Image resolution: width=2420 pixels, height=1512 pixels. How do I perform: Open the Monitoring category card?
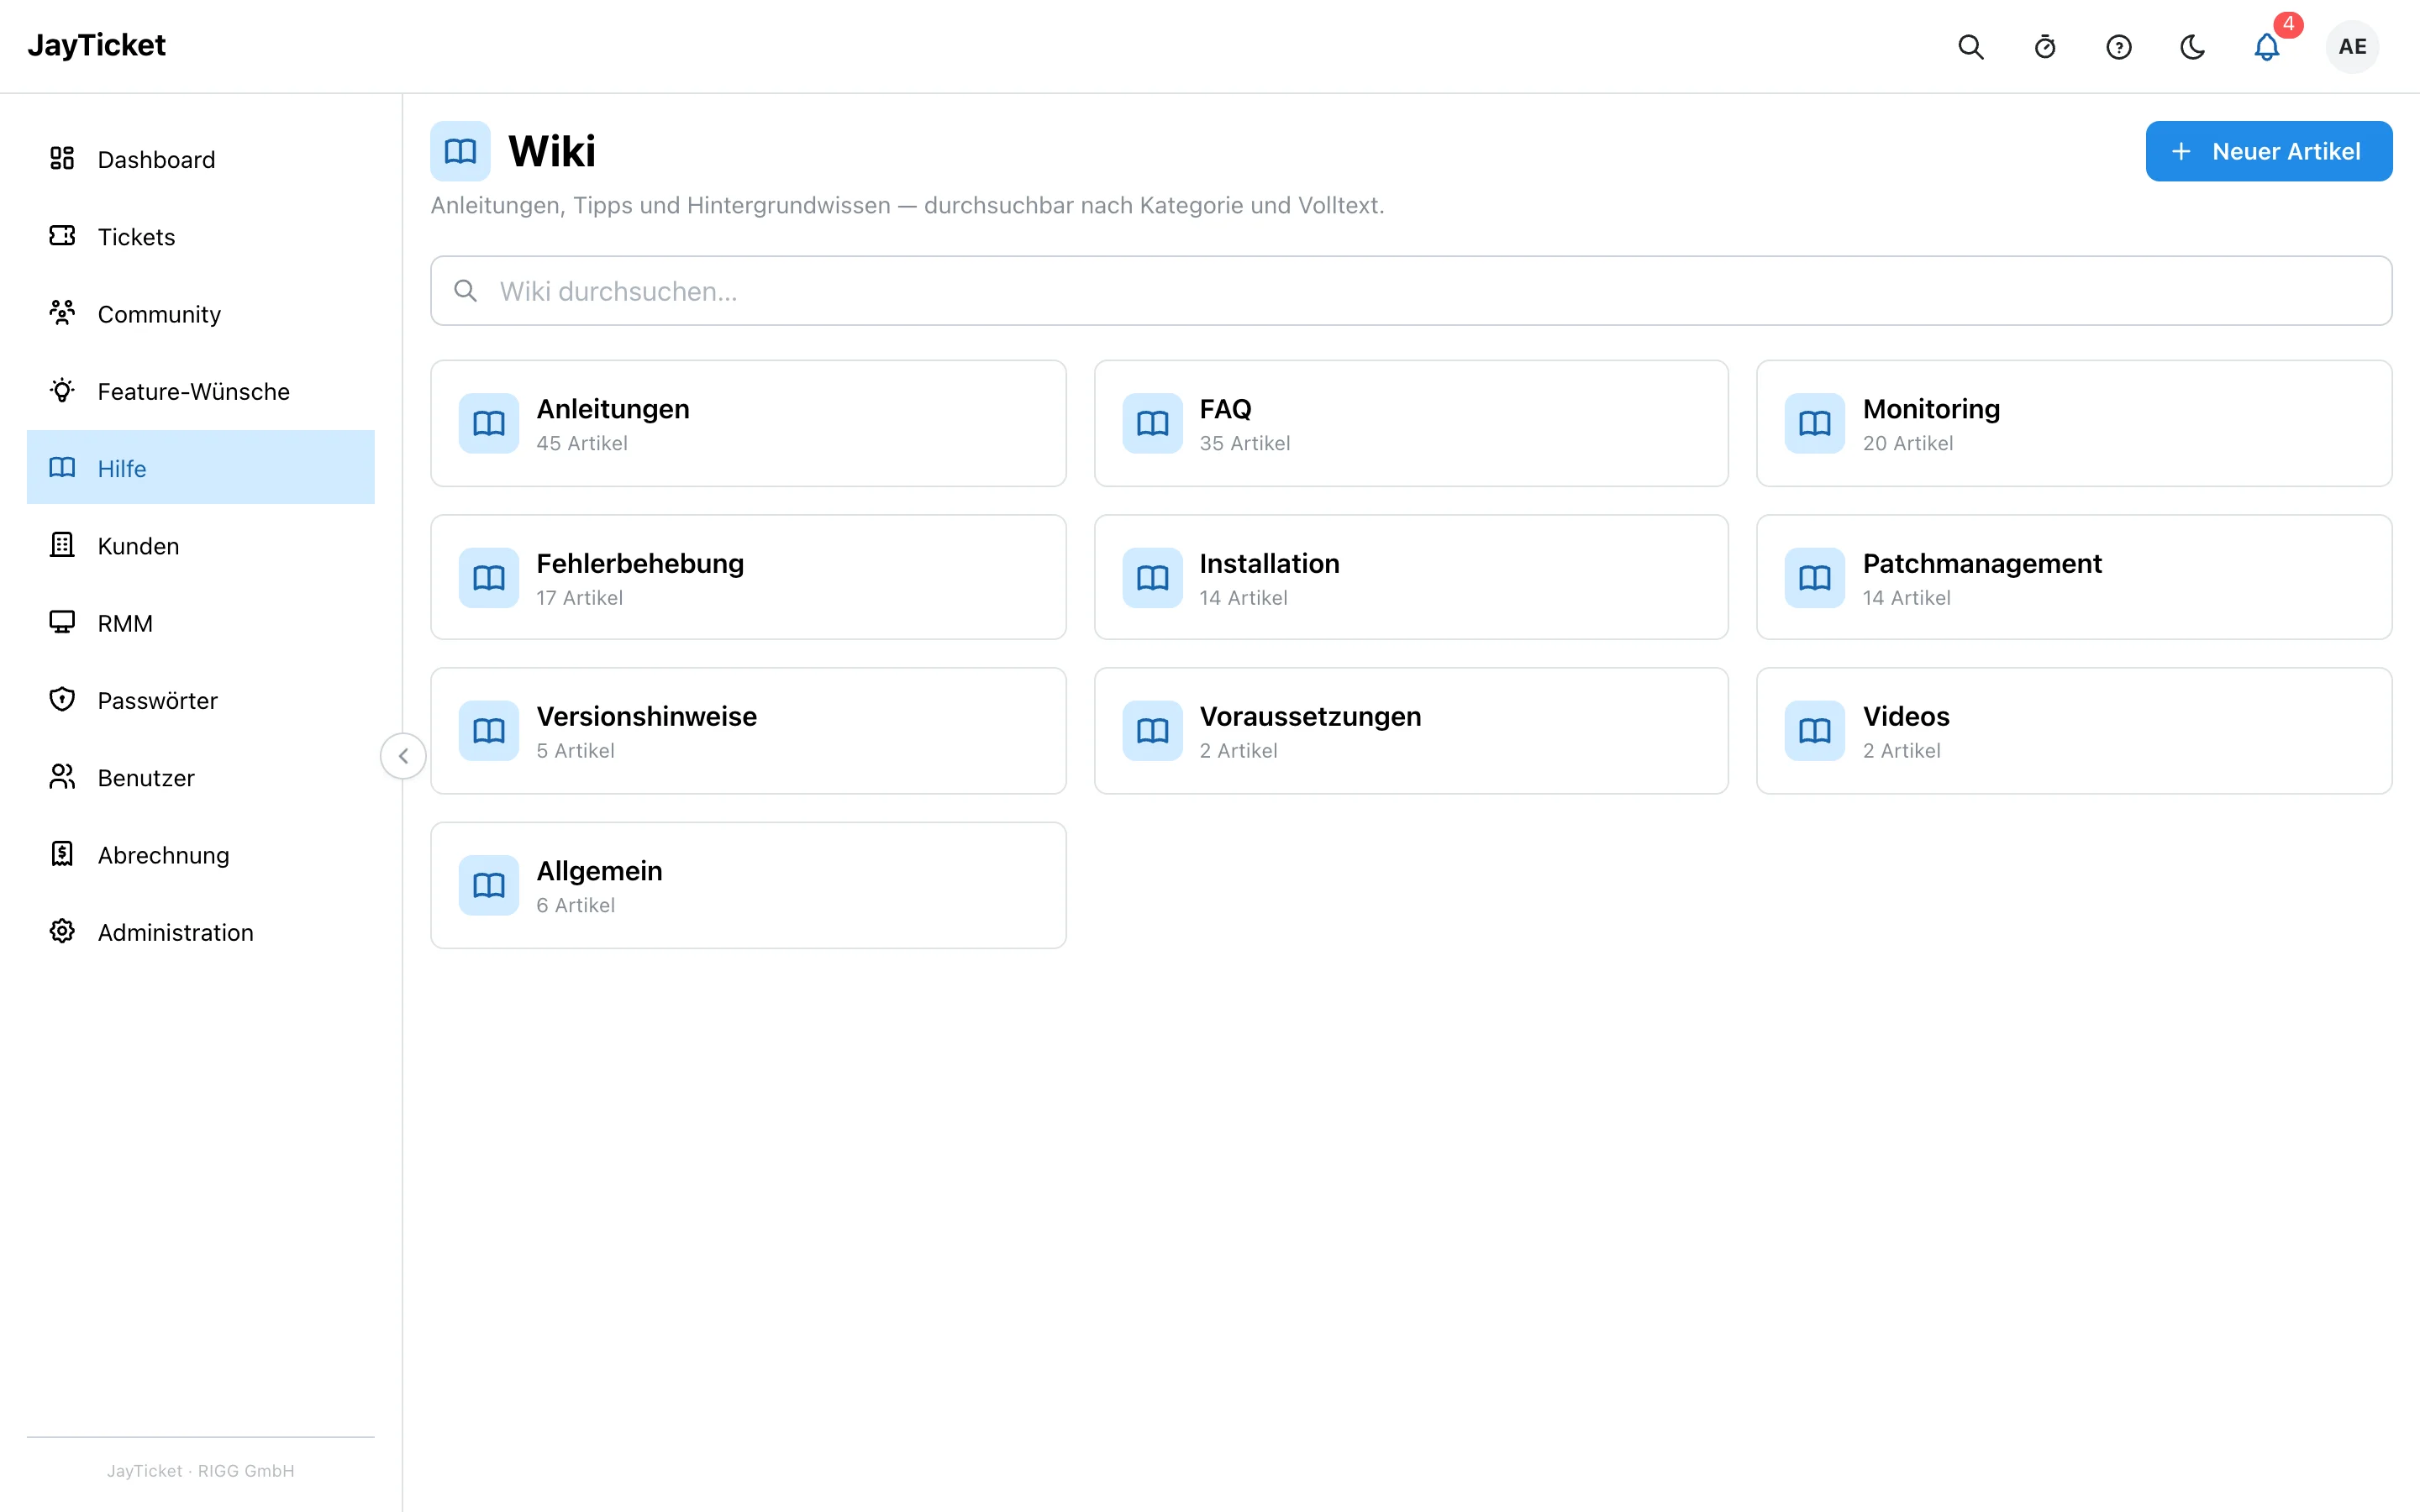[x=2074, y=424]
